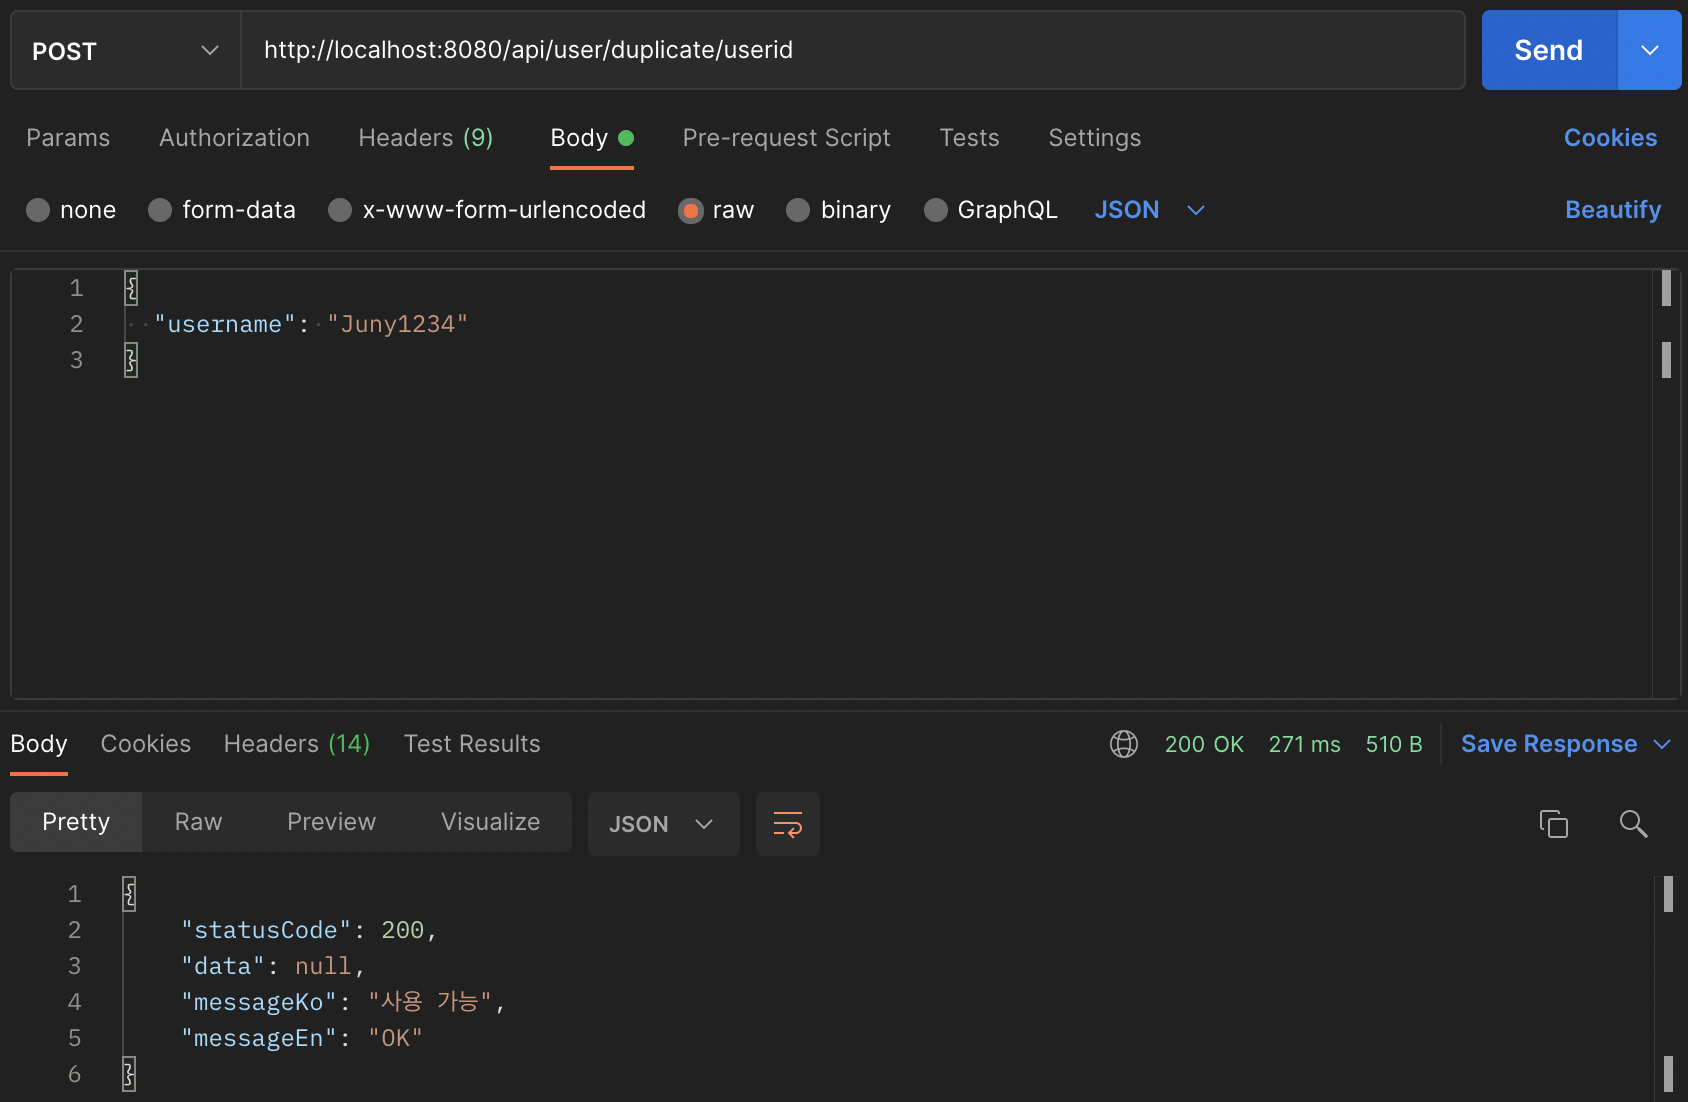Open the Tests tab

(970, 138)
